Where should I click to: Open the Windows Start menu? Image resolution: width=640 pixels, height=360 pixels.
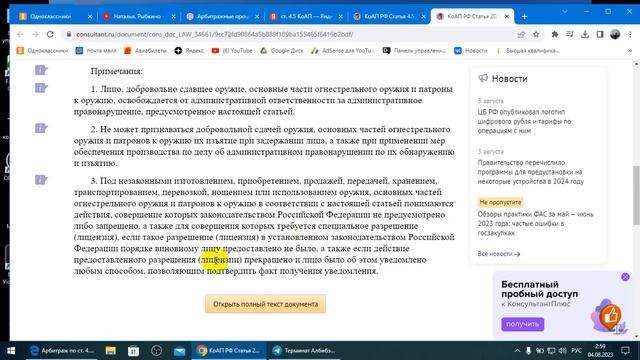click(11, 351)
